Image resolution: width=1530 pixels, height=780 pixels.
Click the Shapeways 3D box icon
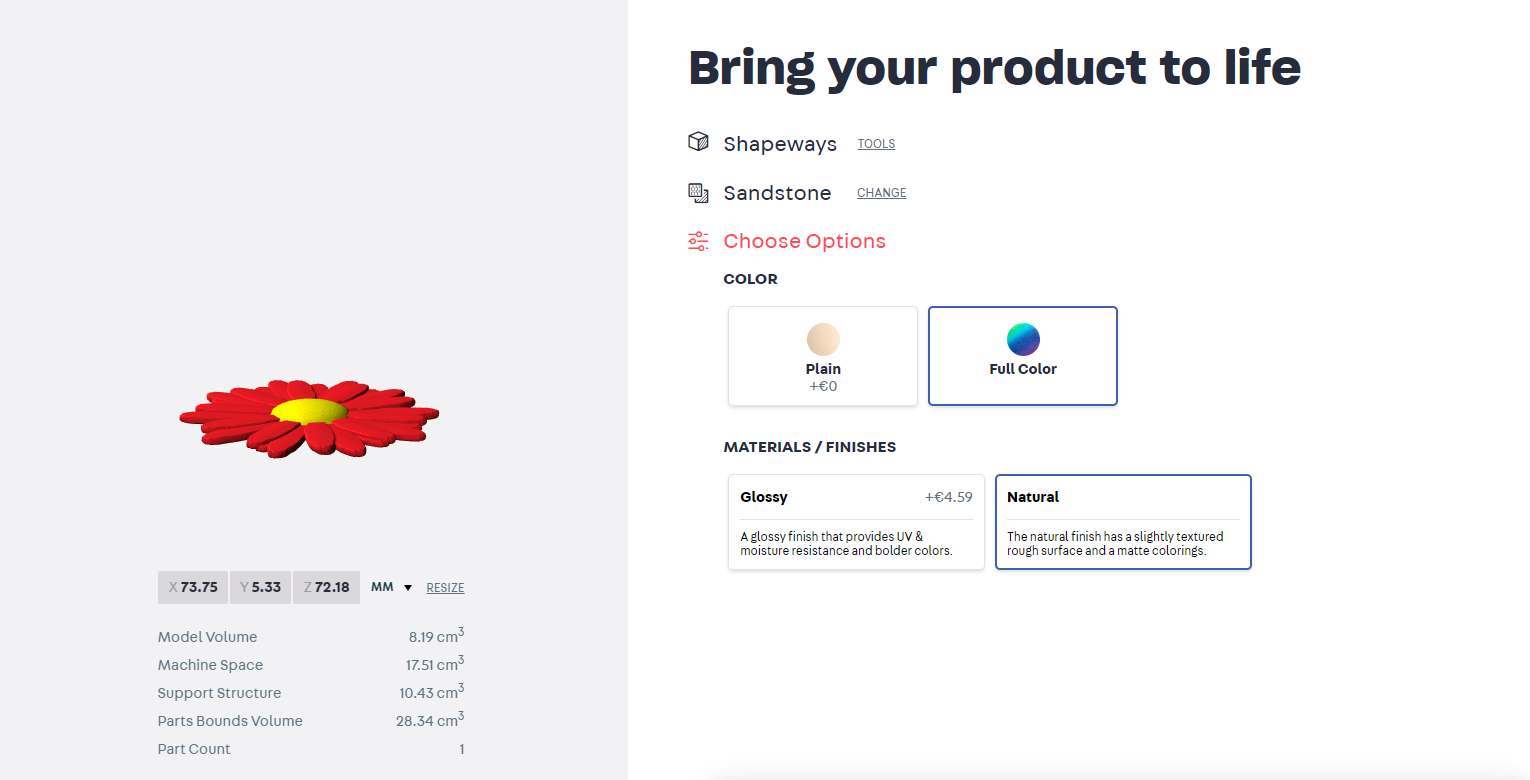pos(698,142)
